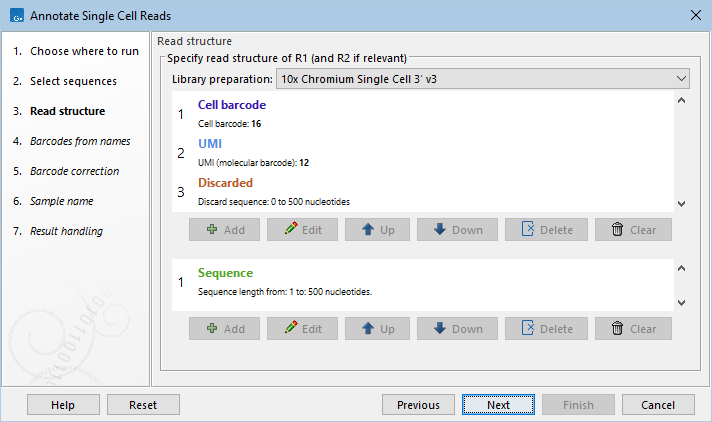Select the UMI element in R1 list

coord(211,144)
